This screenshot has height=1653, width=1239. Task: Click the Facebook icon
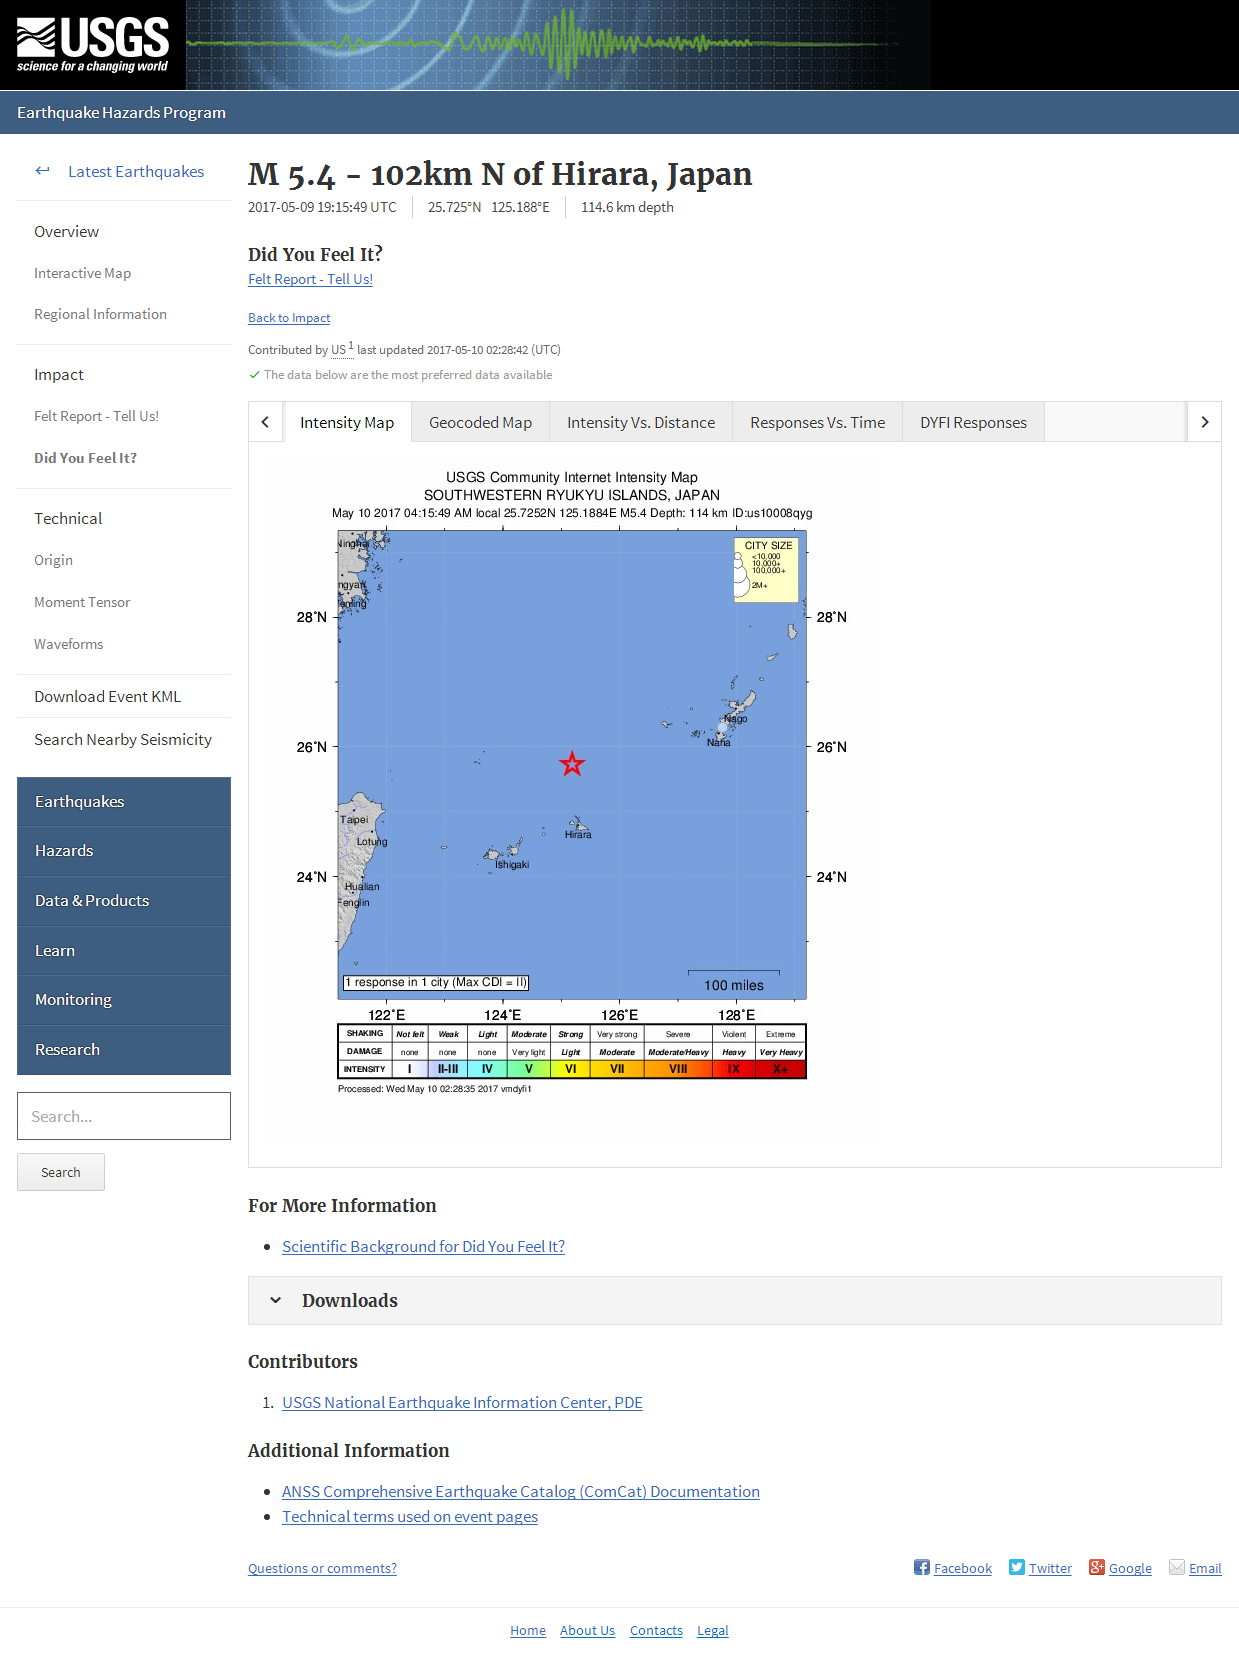pyautogui.click(x=922, y=1567)
